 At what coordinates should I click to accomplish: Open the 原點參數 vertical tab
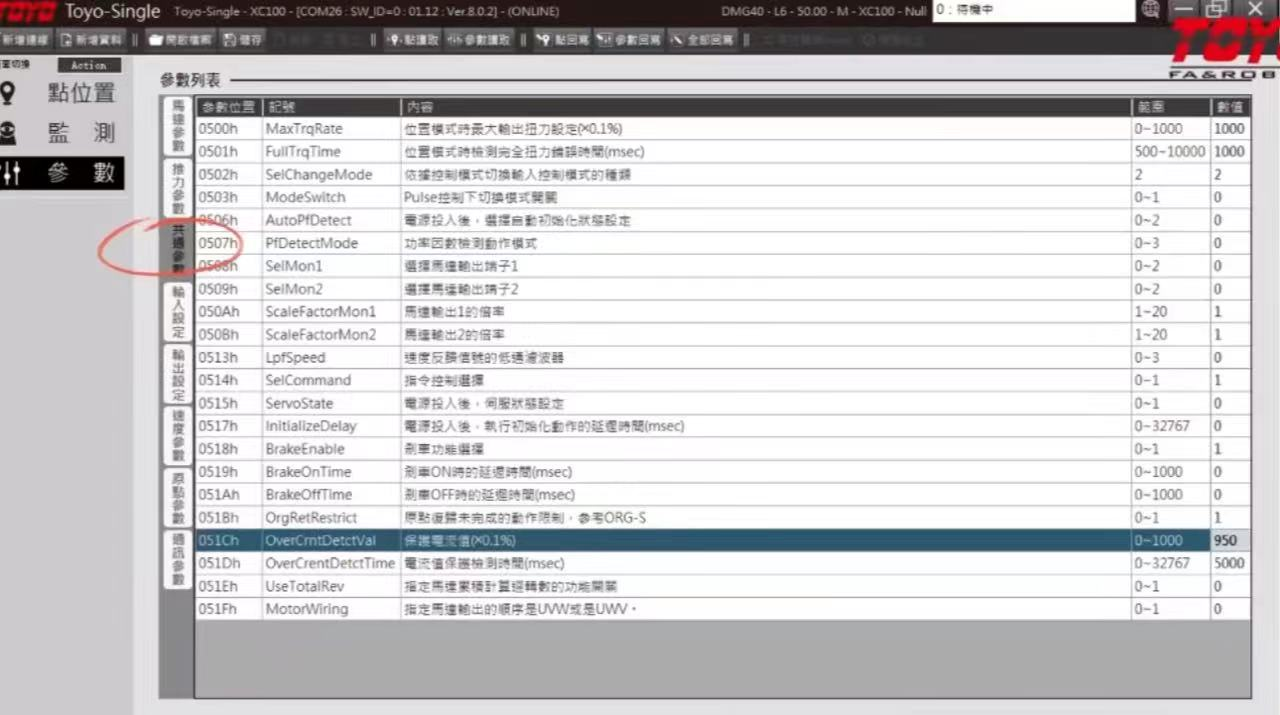click(177, 498)
